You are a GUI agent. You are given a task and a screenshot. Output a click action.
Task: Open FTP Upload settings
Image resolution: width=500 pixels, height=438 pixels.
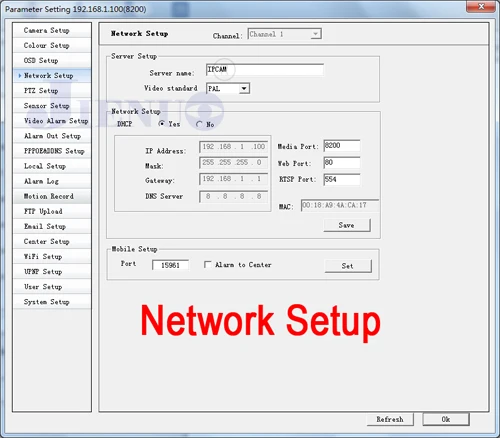(52, 211)
